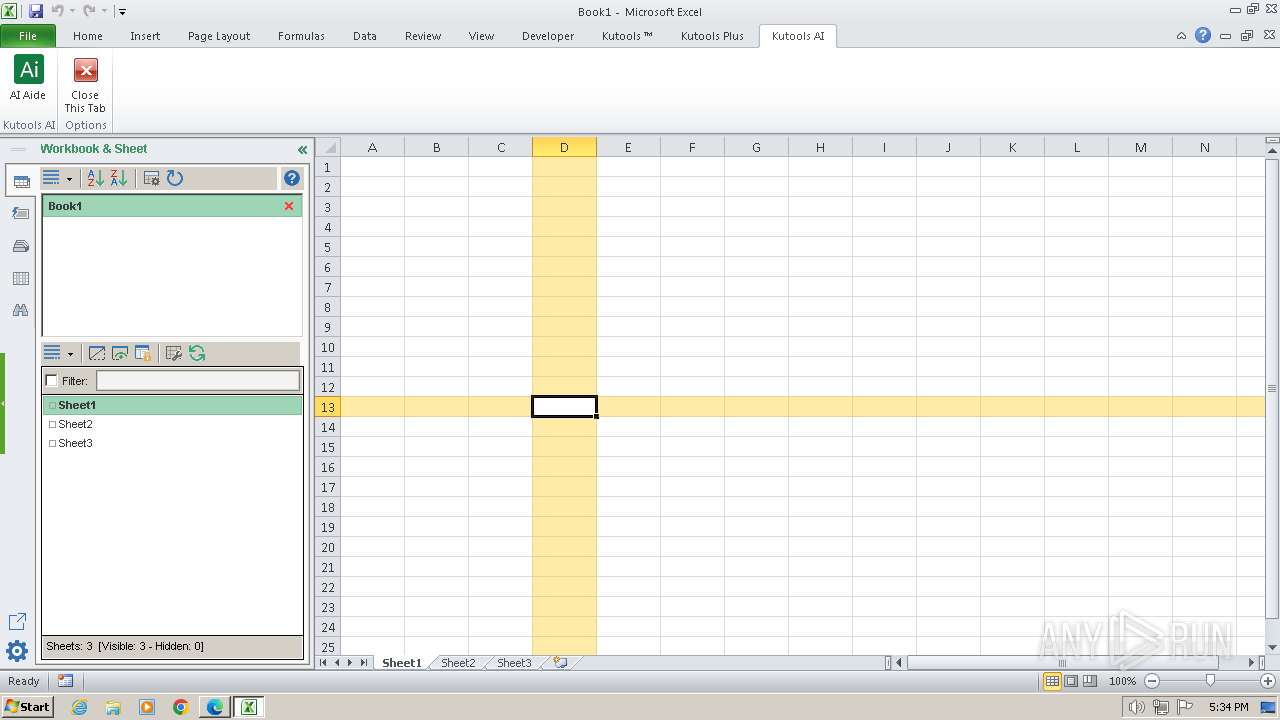Launch Chrome from the taskbar
The height and width of the screenshot is (720, 1280).
pyautogui.click(x=181, y=707)
